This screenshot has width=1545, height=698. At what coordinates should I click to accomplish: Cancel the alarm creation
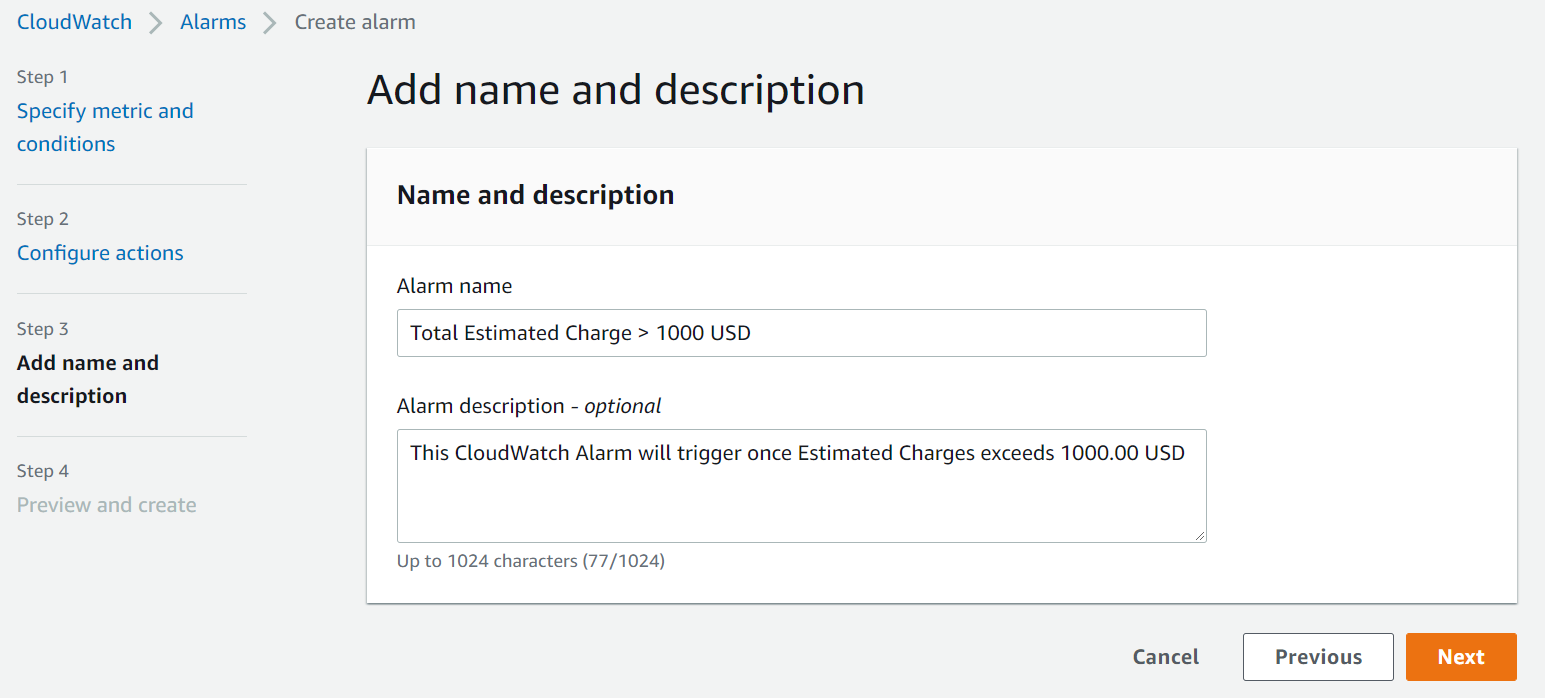[1165, 657]
